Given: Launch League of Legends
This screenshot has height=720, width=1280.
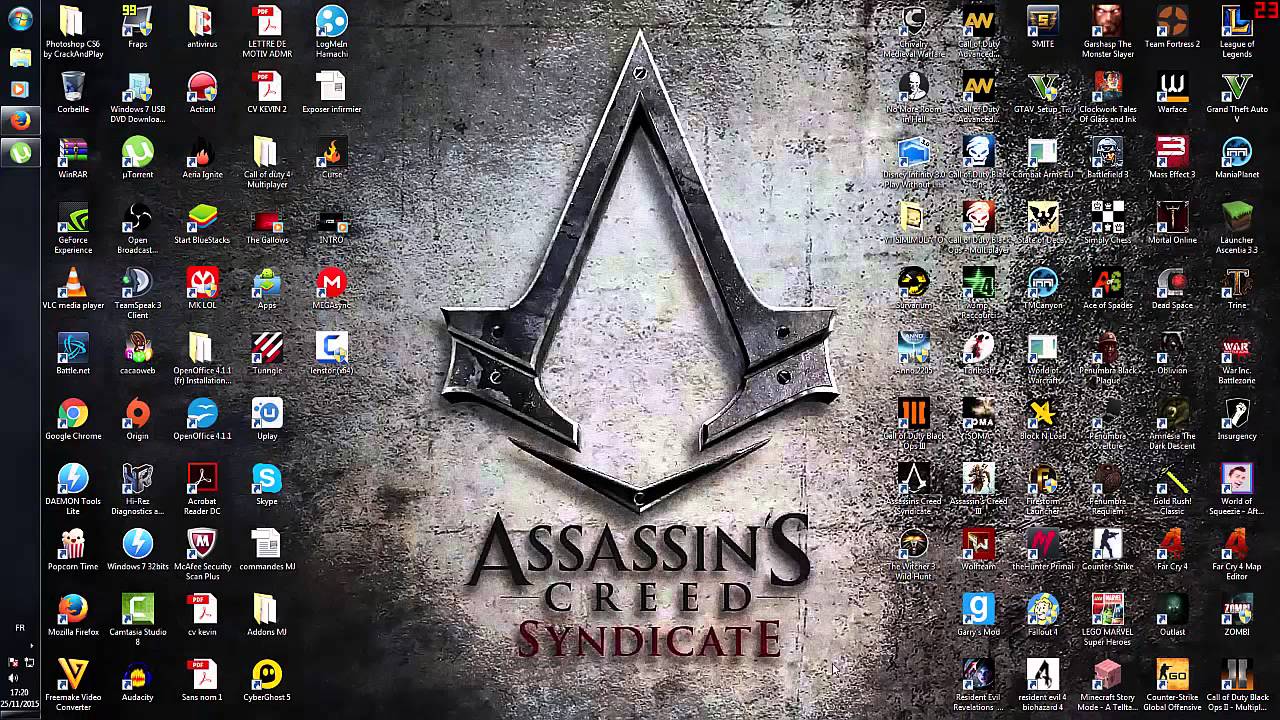Looking at the screenshot, I should [1237, 32].
